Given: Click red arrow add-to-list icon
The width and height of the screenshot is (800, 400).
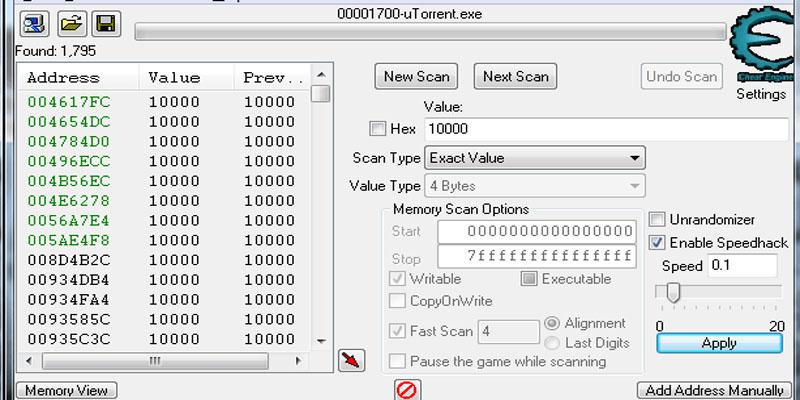Looking at the screenshot, I should (352, 361).
